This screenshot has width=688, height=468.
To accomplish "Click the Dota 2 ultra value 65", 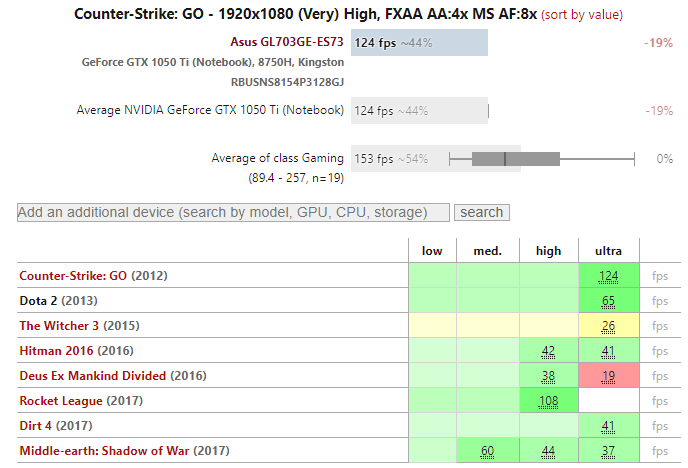I will point(609,301).
